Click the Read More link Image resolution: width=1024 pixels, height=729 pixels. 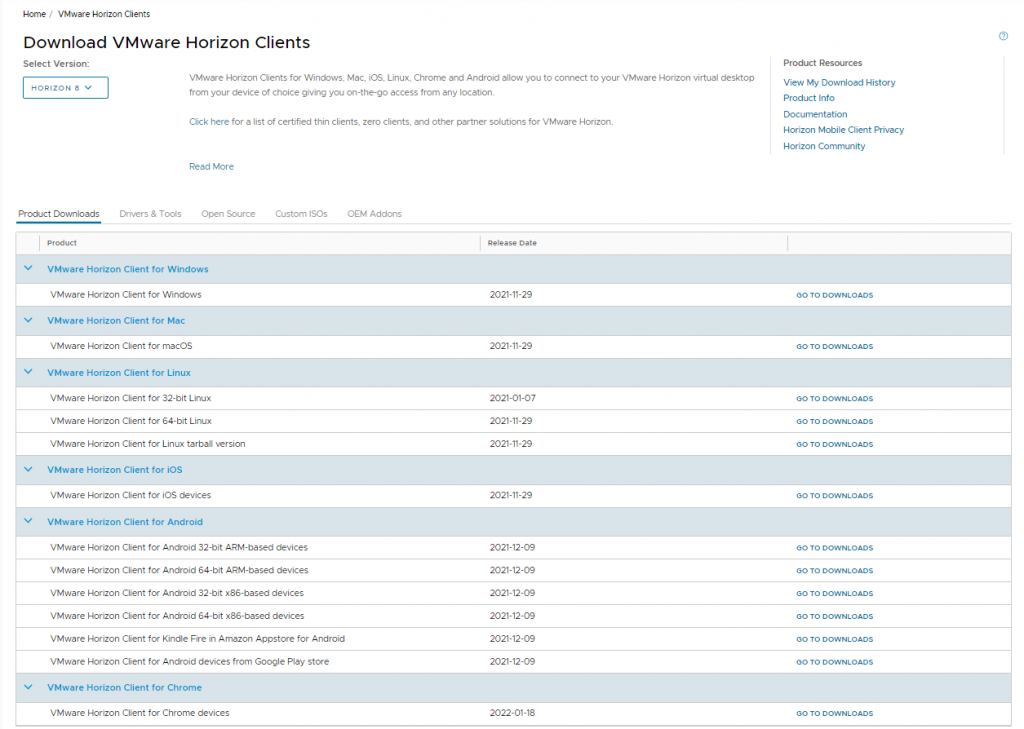(x=211, y=167)
